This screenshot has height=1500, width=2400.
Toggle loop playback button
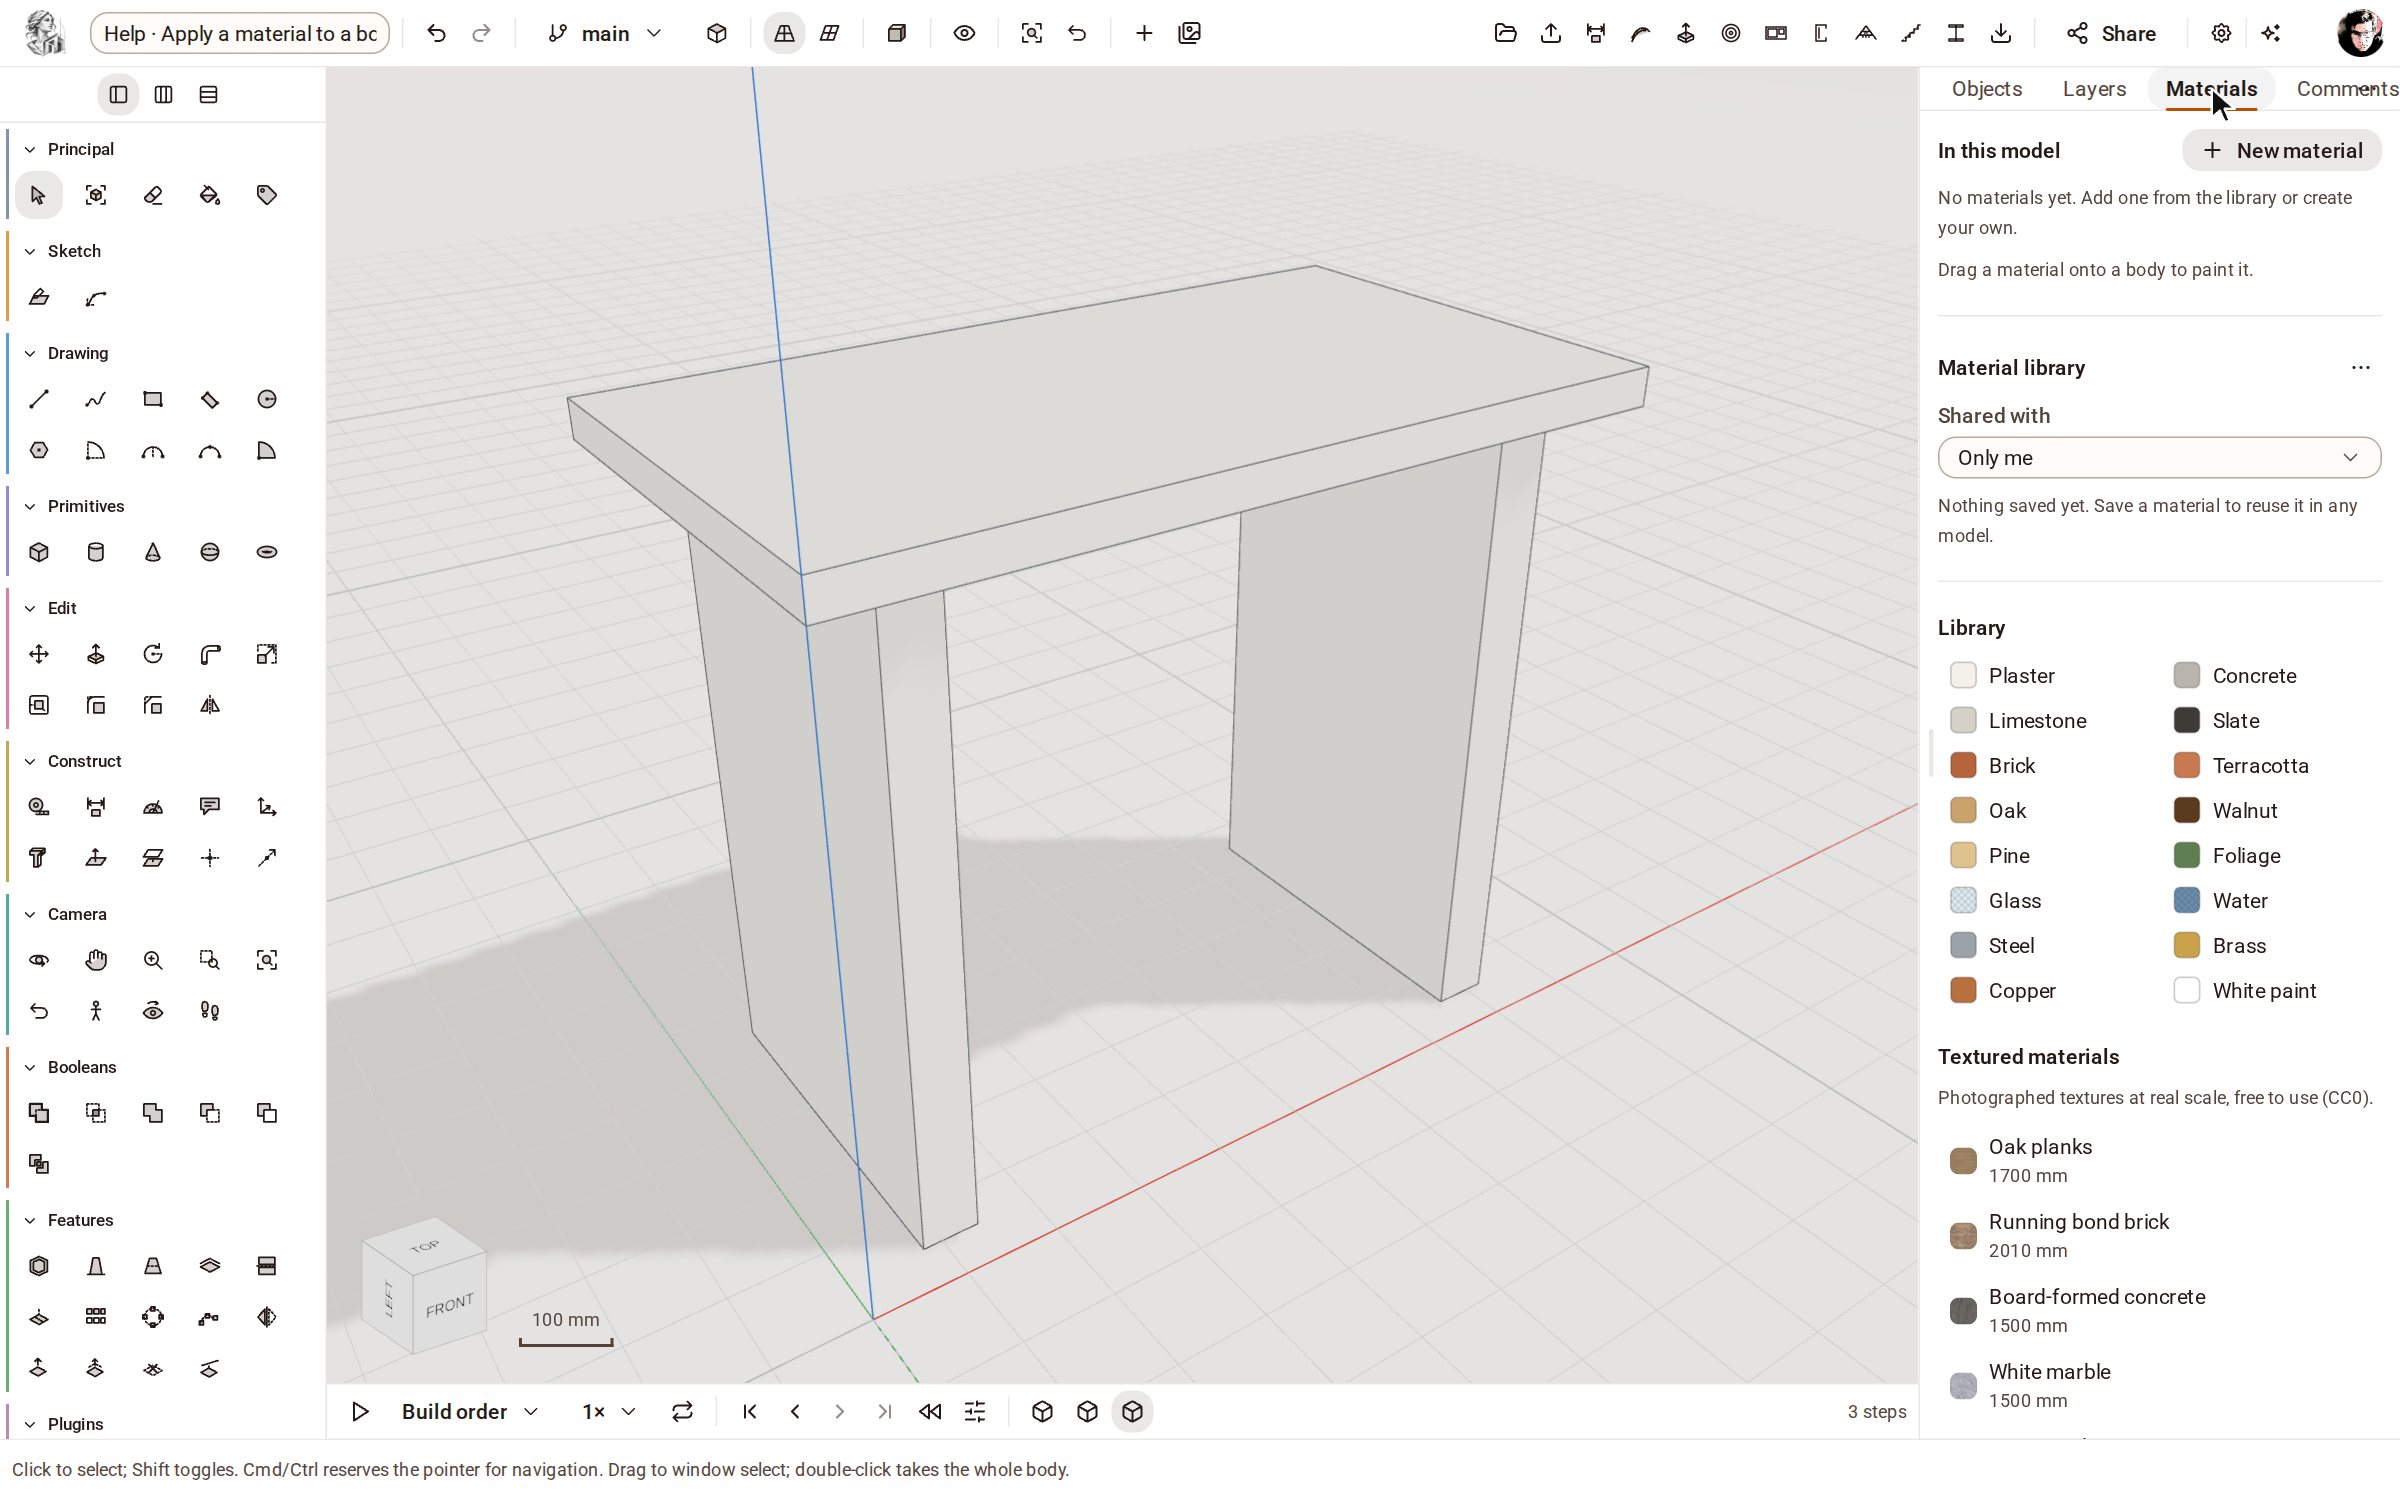(682, 1411)
